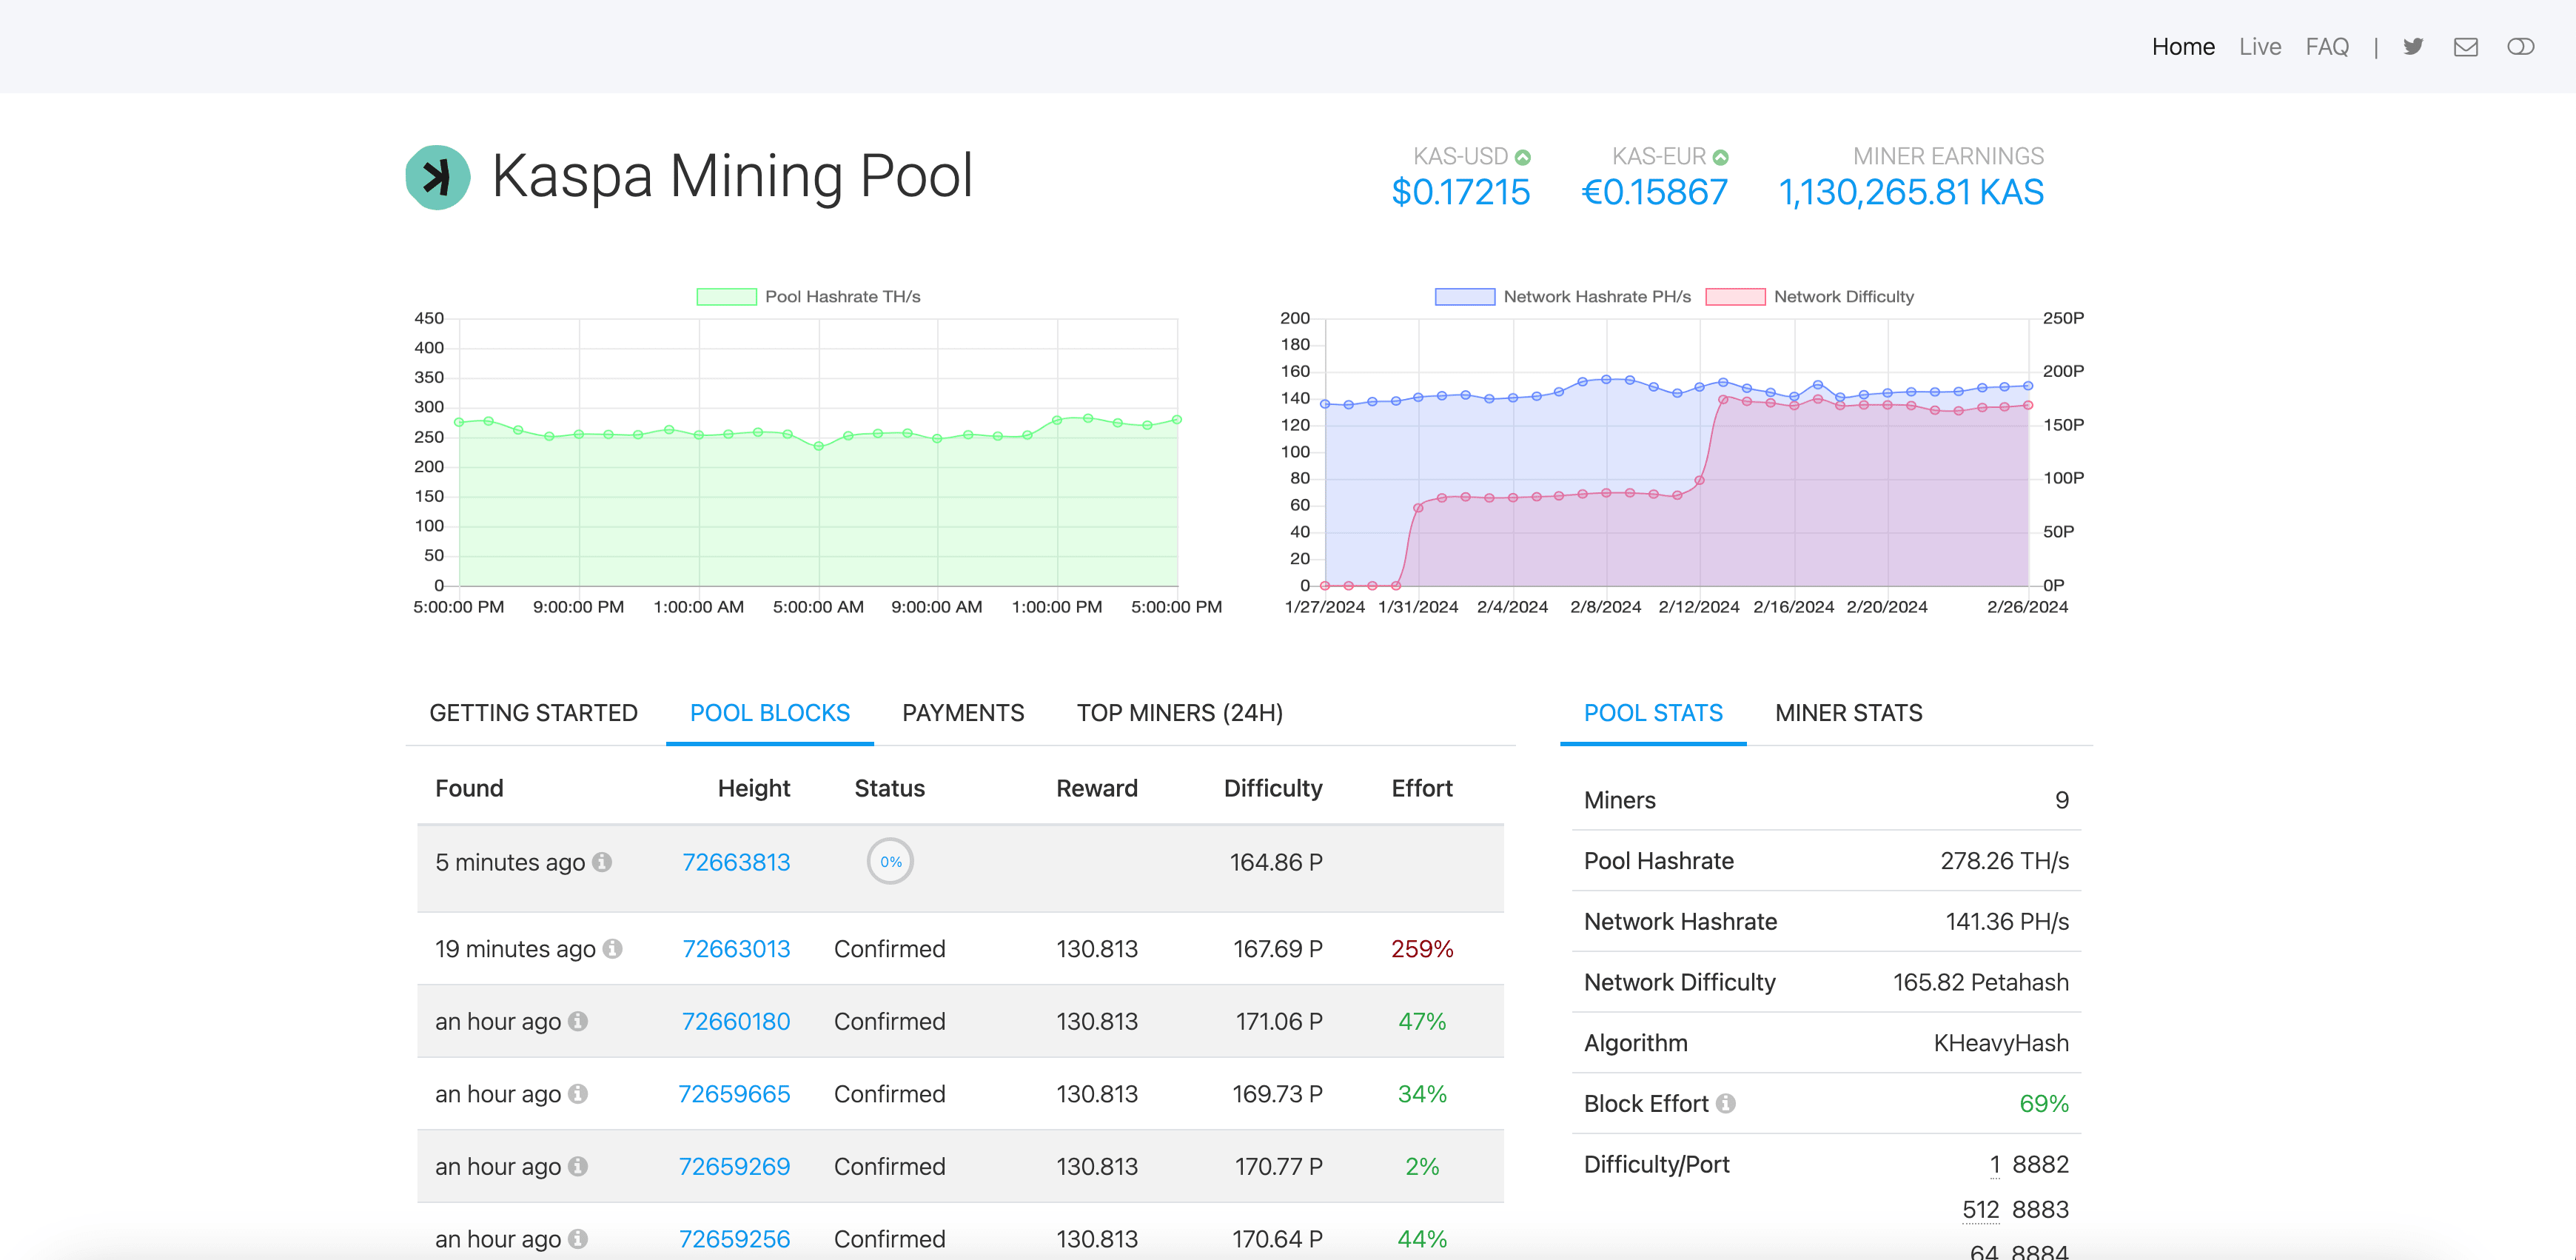
Task: Click info icon on block 72659665 row
Action: 578,1093
